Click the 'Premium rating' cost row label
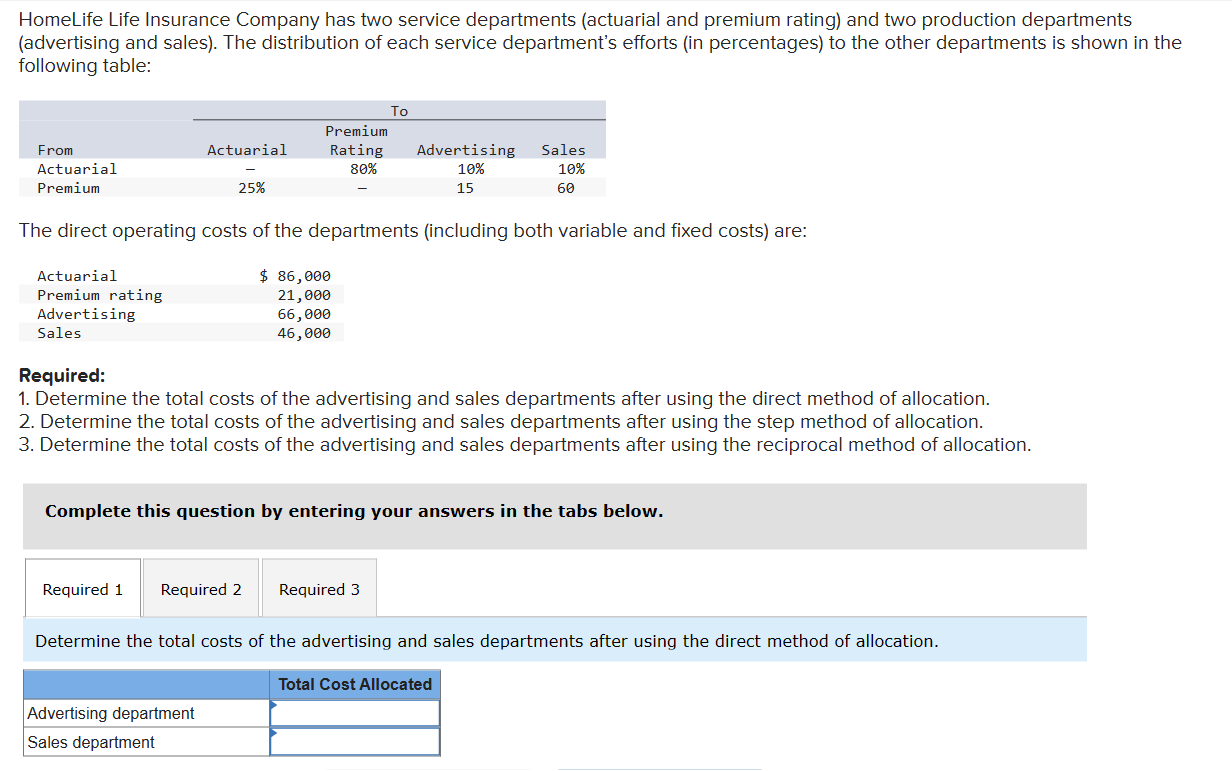The height and width of the screenshot is (771, 1232). point(99,295)
